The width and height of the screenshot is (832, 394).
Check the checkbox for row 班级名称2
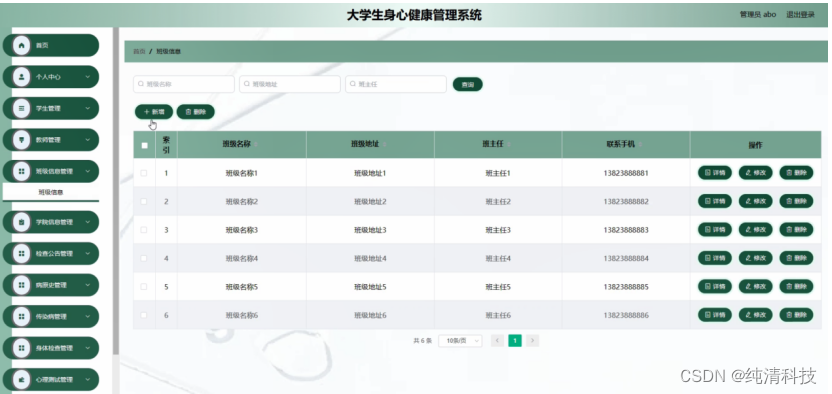[144, 202]
